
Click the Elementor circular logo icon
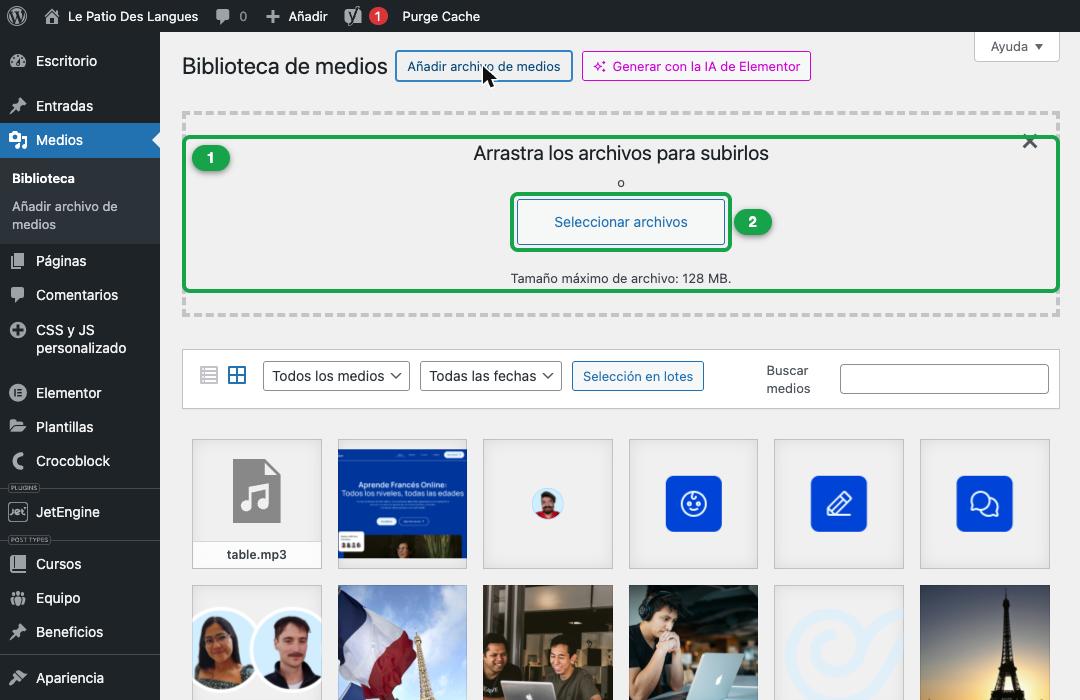pyautogui.click(x=18, y=393)
